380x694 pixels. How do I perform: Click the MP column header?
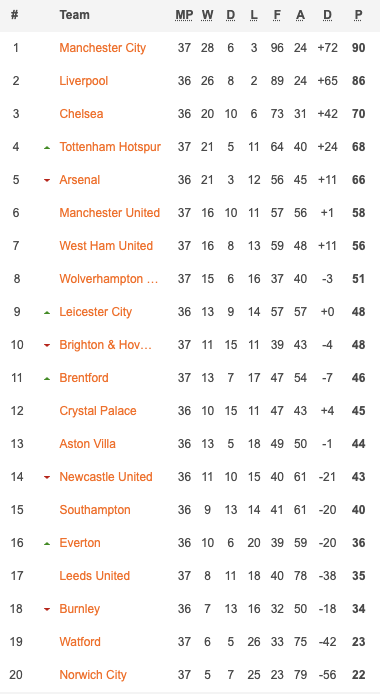tap(184, 15)
